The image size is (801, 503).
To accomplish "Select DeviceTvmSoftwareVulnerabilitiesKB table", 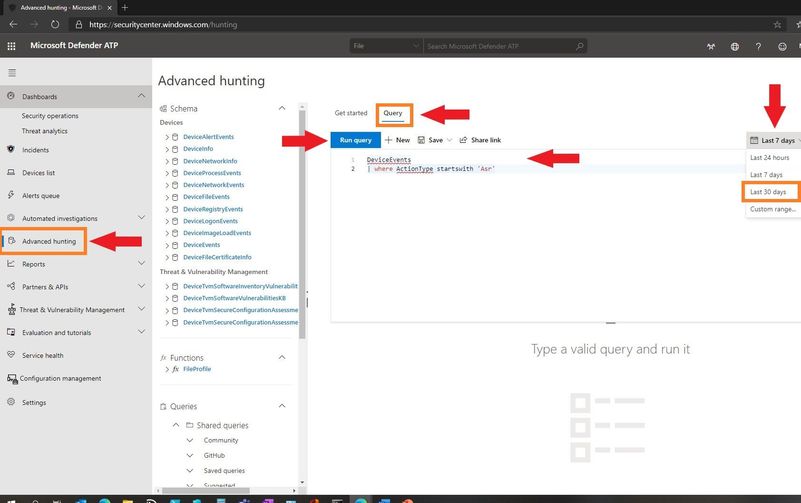I will [x=234, y=298].
